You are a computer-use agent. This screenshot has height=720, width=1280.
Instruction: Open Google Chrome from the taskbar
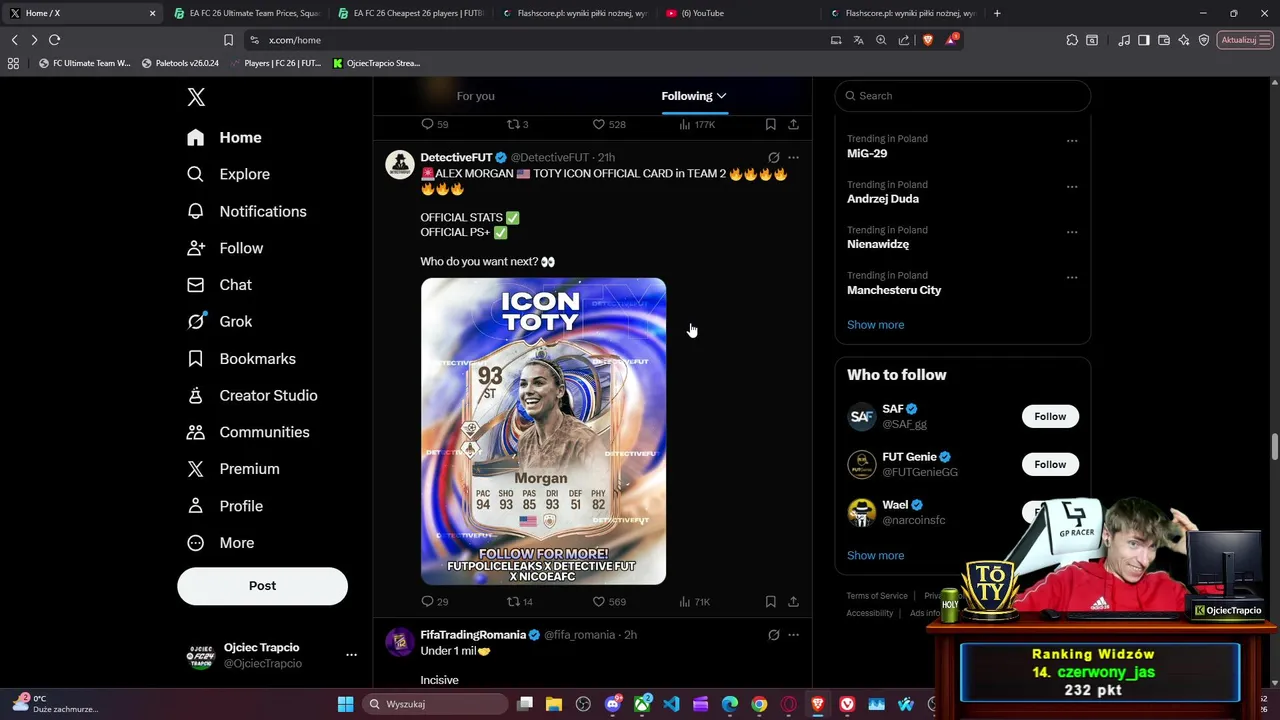pos(759,704)
